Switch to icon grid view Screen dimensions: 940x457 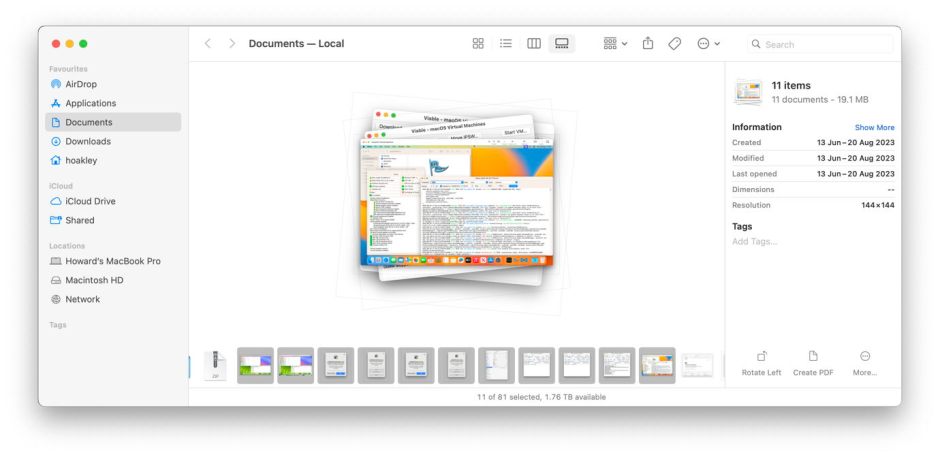pos(478,44)
